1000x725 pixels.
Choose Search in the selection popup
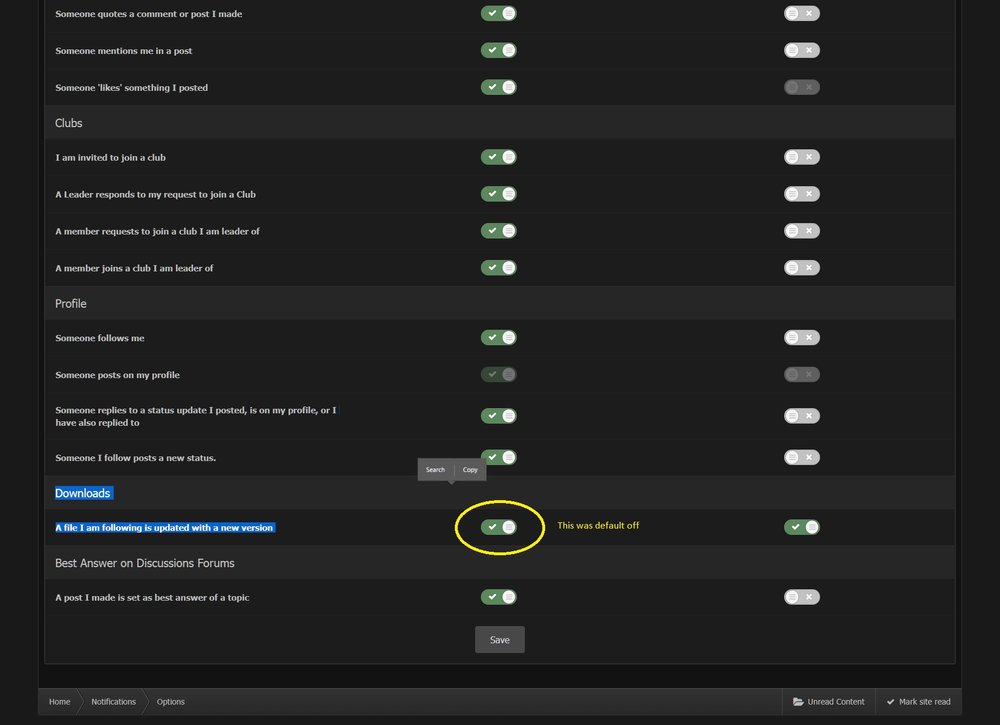pyautogui.click(x=435, y=470)
